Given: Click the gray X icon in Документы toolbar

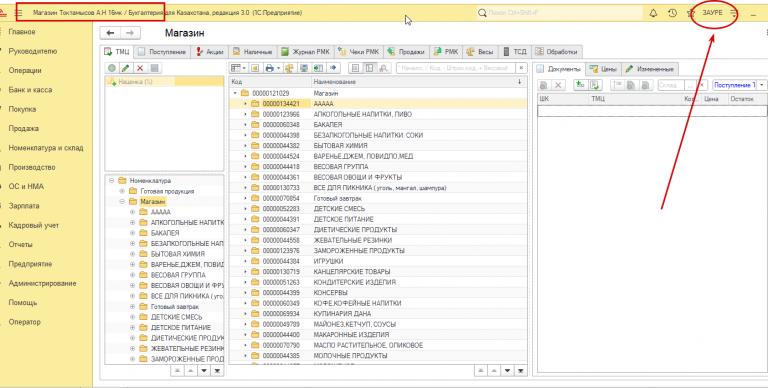Looking at the screenshot, I should click(x=558, y=85).
